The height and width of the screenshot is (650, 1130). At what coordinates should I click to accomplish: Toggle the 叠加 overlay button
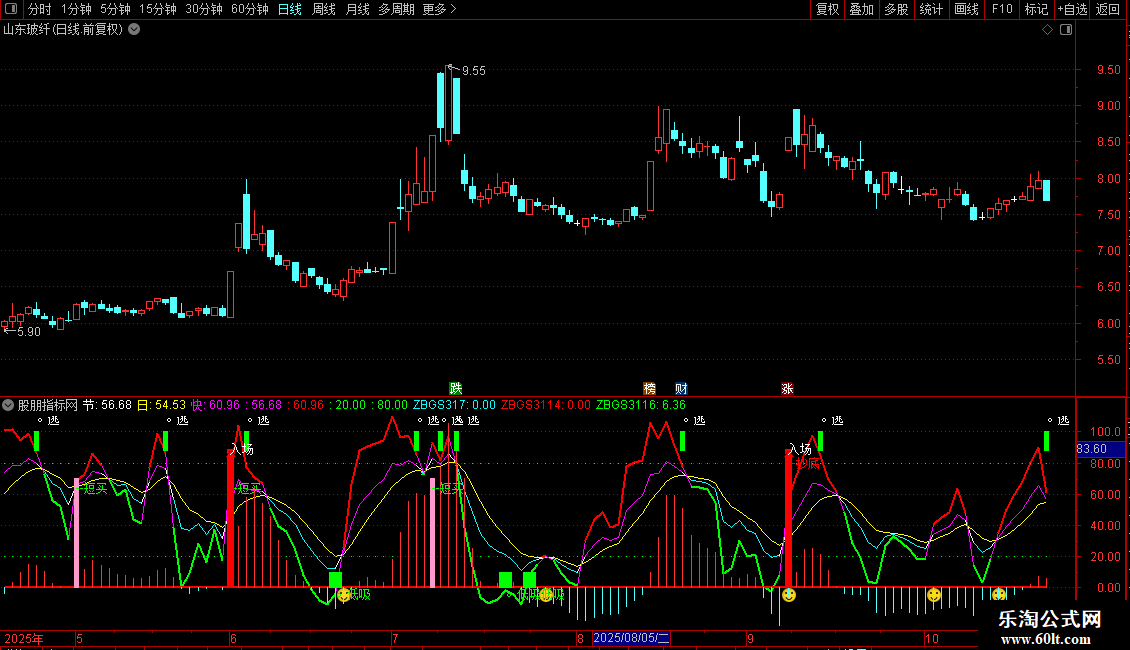(861, 10)
